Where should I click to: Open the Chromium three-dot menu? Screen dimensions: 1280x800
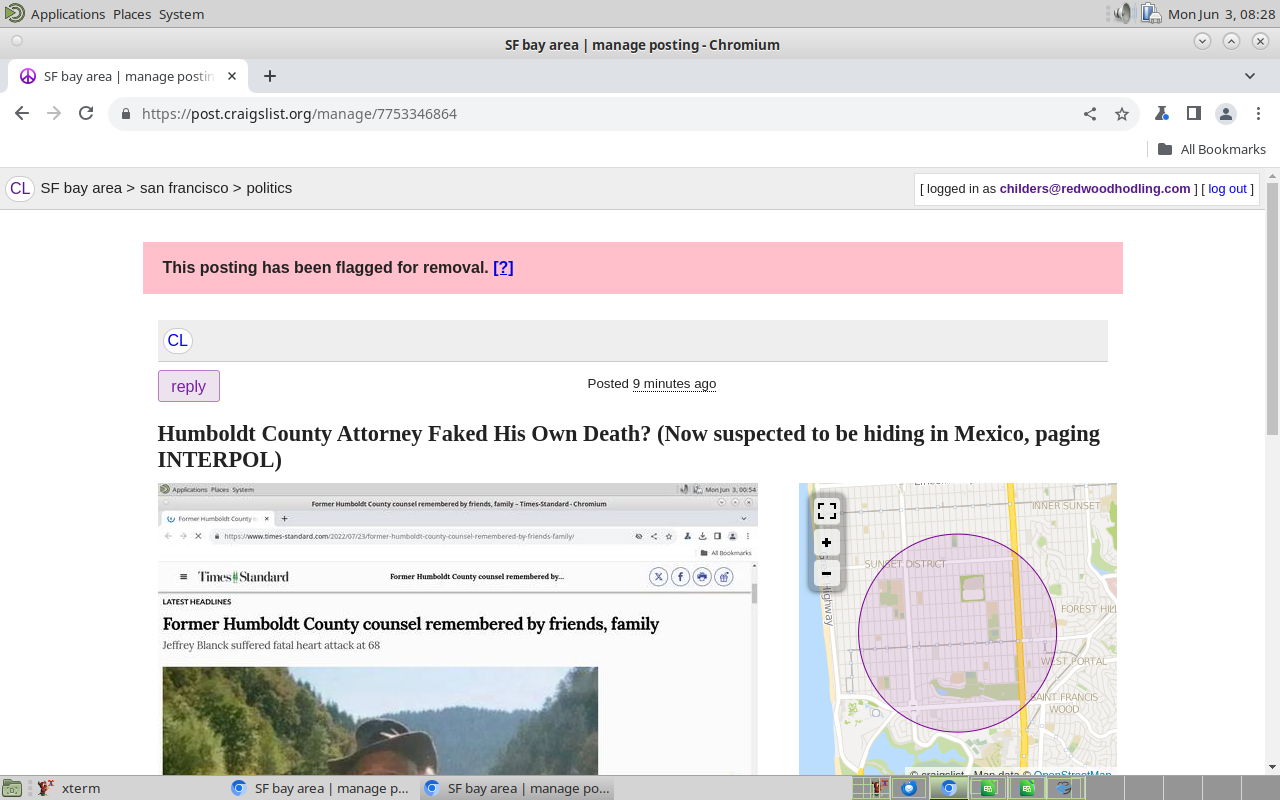pos(1258,114)
